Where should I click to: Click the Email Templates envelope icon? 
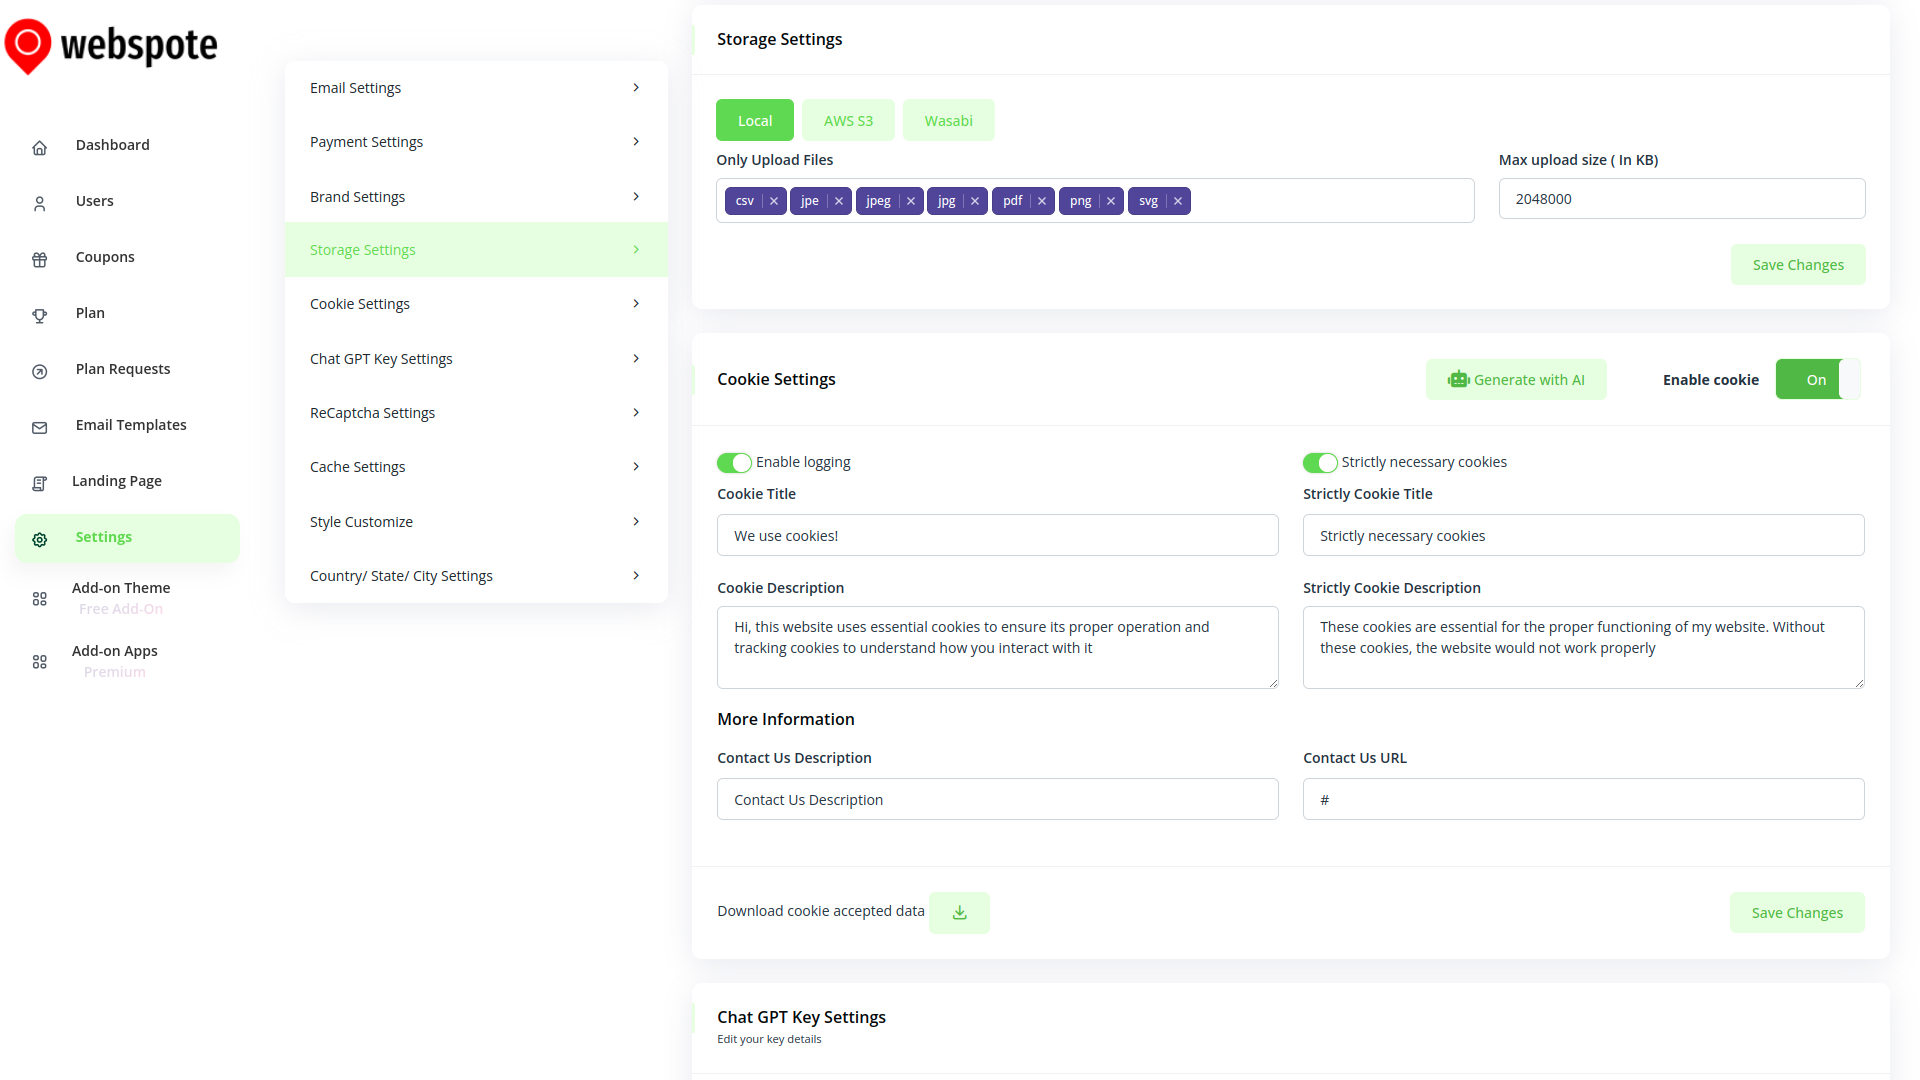[x=40, y=428]
